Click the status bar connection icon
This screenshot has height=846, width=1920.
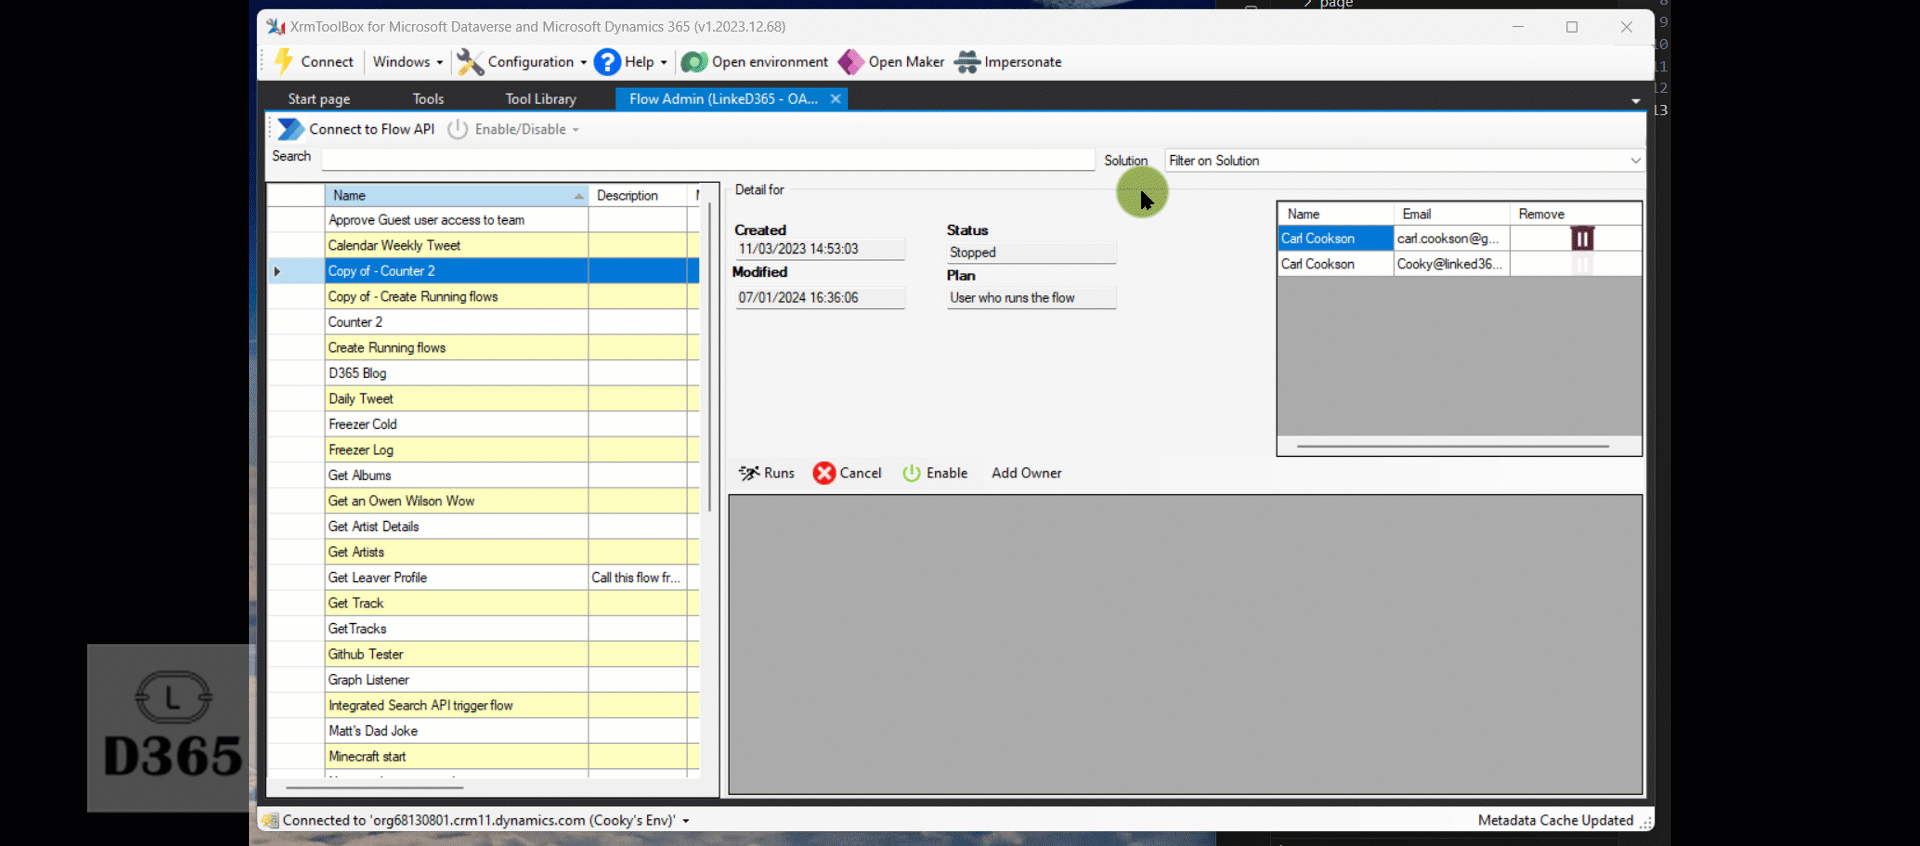[270, 820]
